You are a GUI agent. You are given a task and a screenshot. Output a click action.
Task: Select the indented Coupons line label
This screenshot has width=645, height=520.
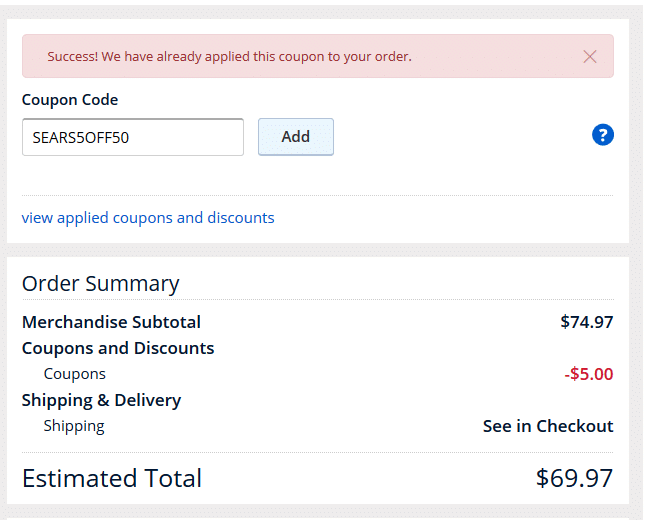click(x=75, y=374)
